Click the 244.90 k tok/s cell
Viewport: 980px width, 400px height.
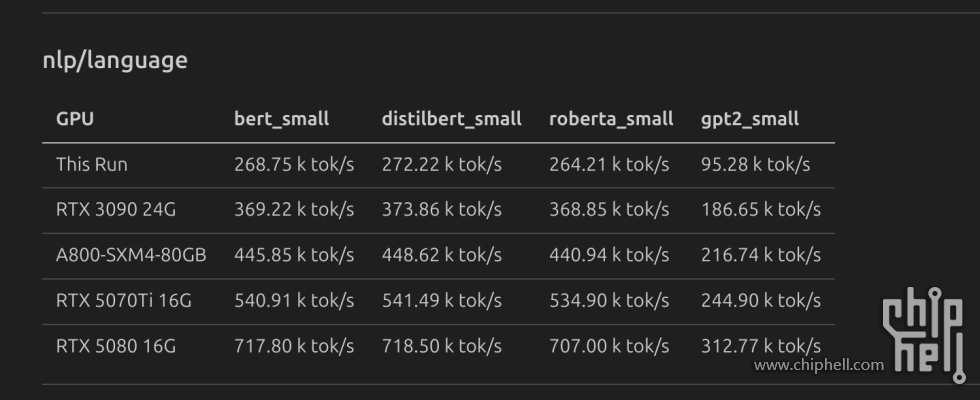coord(761,301)
